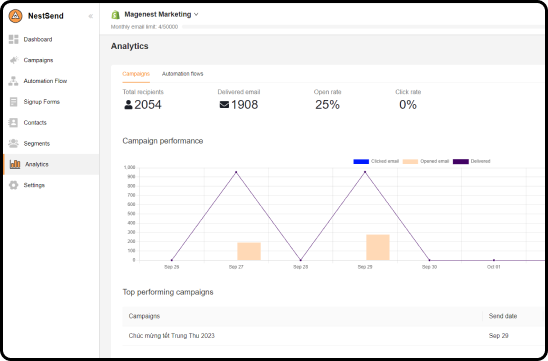Click the Sep 29 send date cell
Screen dimensions: 548x361
498,335
